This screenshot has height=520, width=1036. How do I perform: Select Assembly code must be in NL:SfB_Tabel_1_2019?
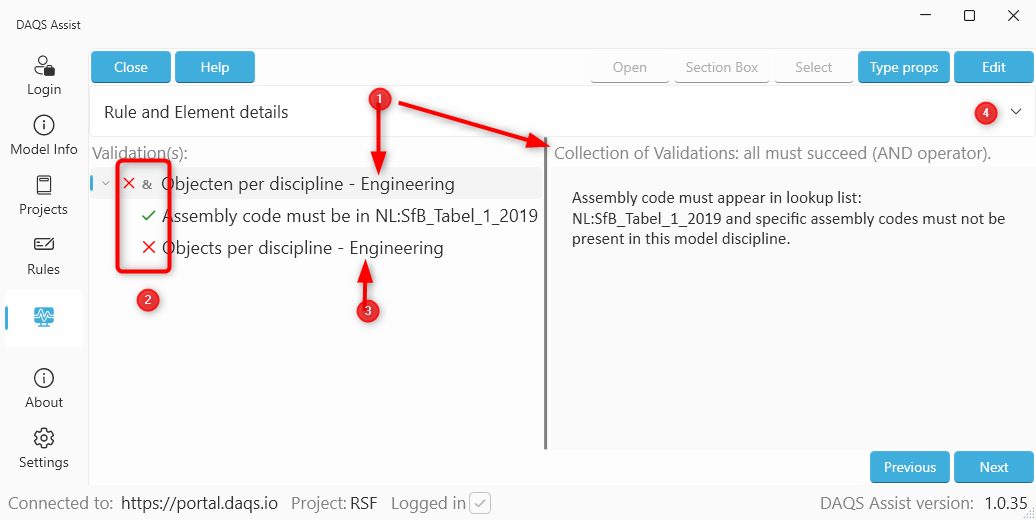click(349, 216)
